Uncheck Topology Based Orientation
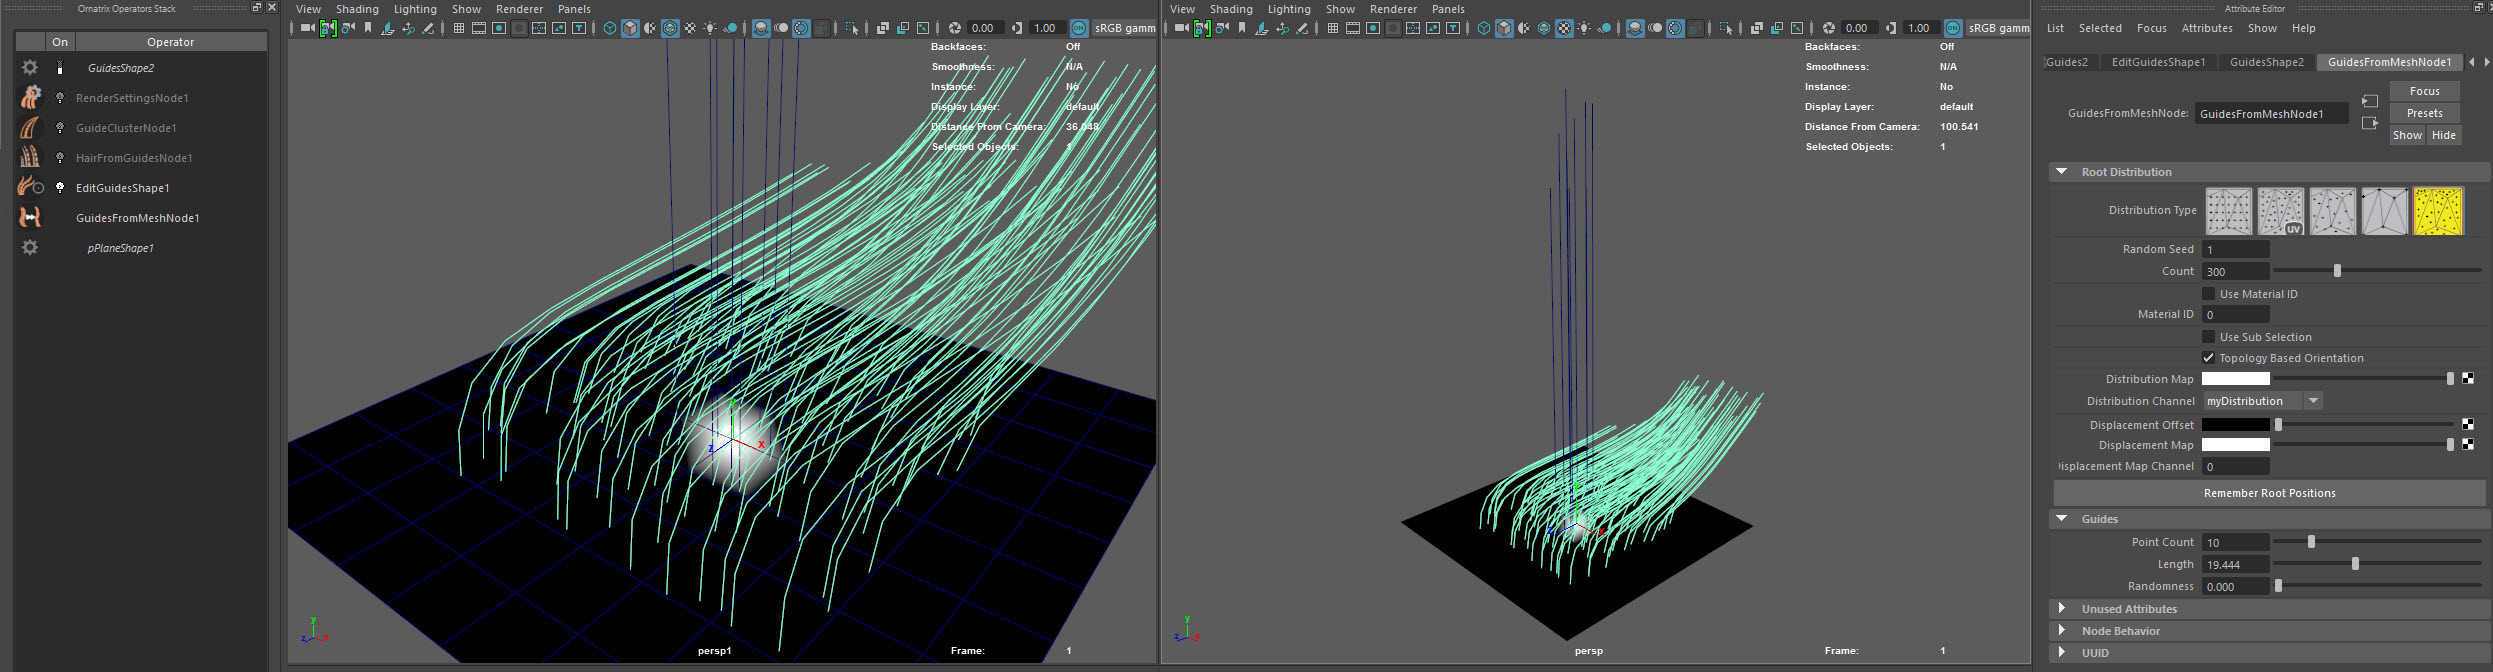This screenshot has width=2493, height=672. pyautogui.click(x=2208, y=358)
